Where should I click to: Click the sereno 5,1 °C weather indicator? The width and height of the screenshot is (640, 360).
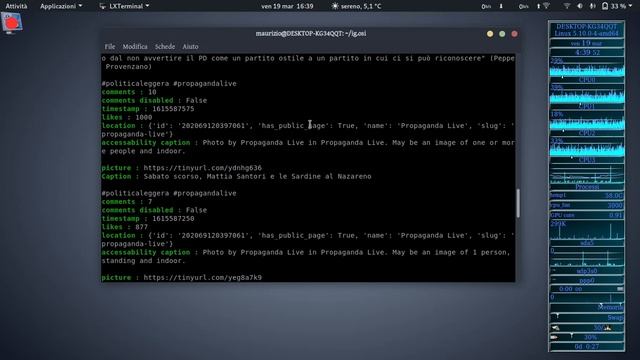[357, 6]
